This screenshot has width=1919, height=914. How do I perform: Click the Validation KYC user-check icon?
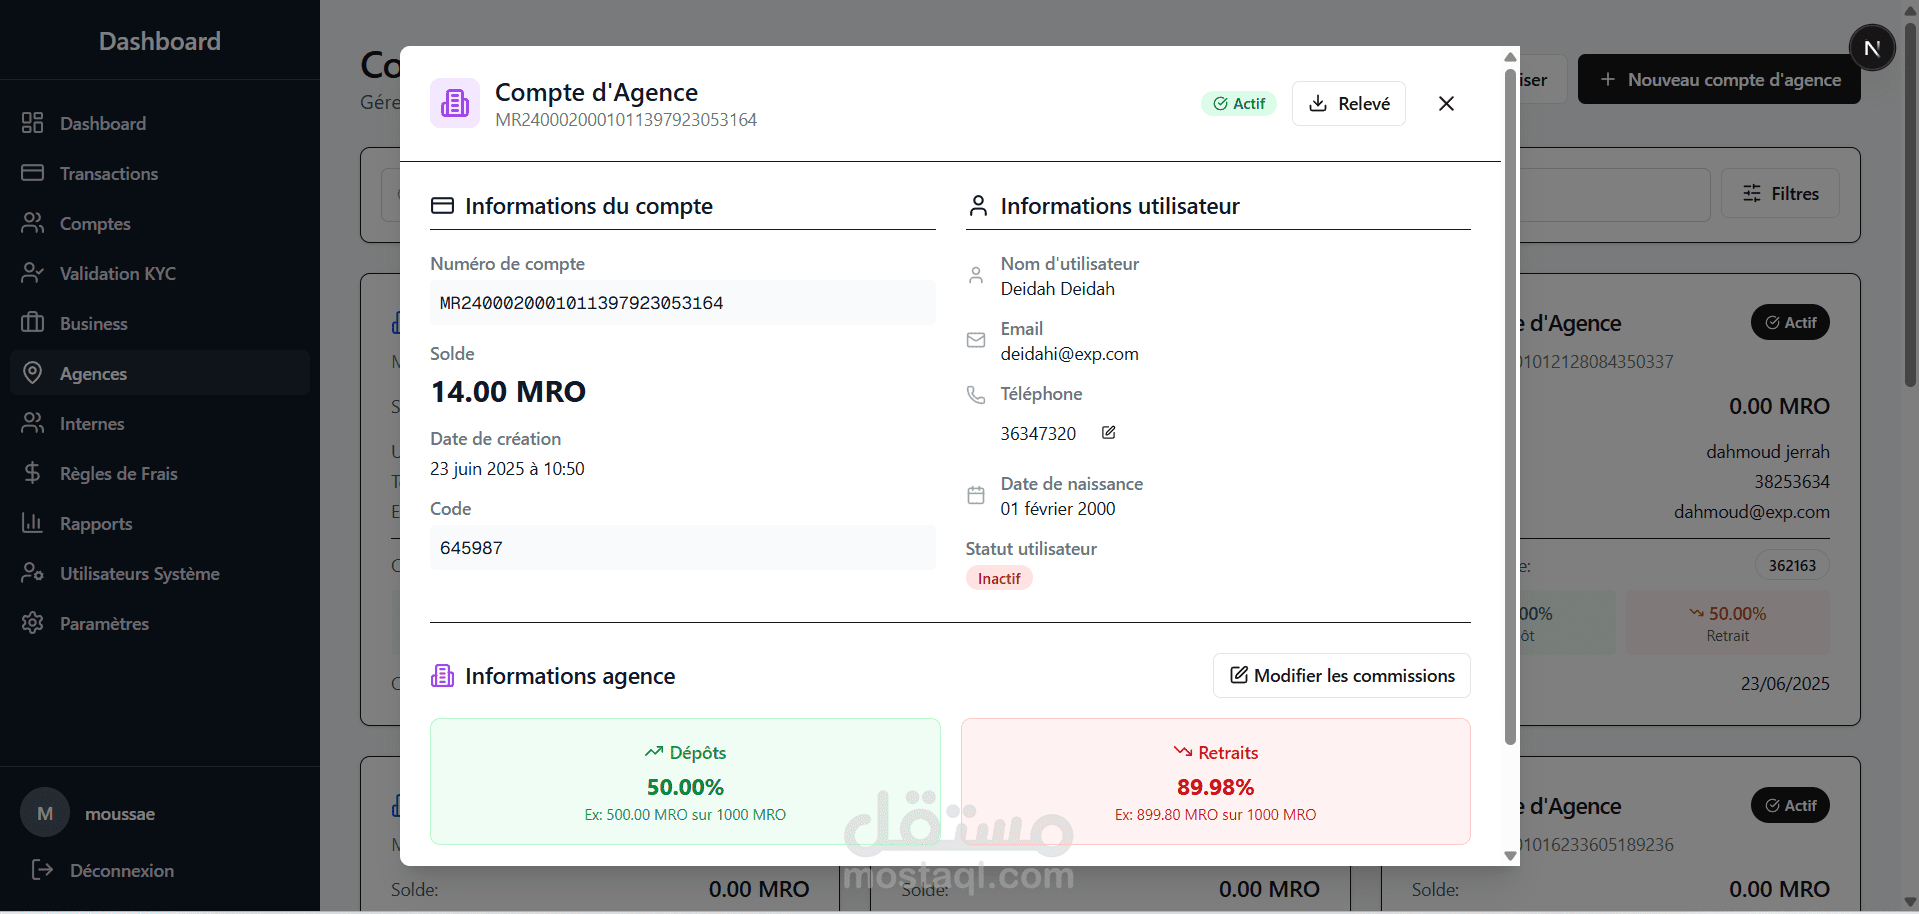tap(32, 272)
